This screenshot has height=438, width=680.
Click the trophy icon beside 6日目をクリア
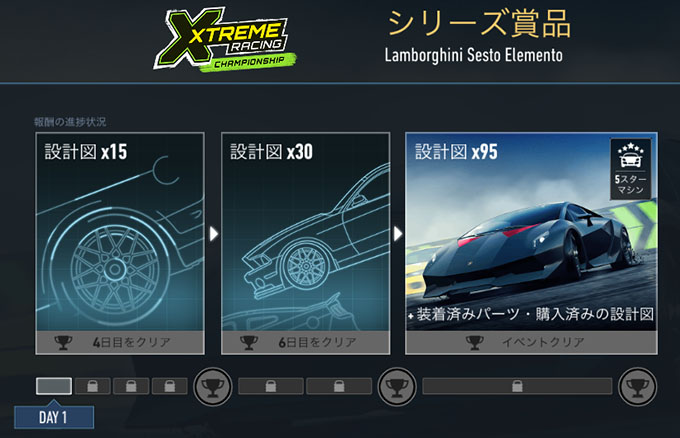point(249,343)
